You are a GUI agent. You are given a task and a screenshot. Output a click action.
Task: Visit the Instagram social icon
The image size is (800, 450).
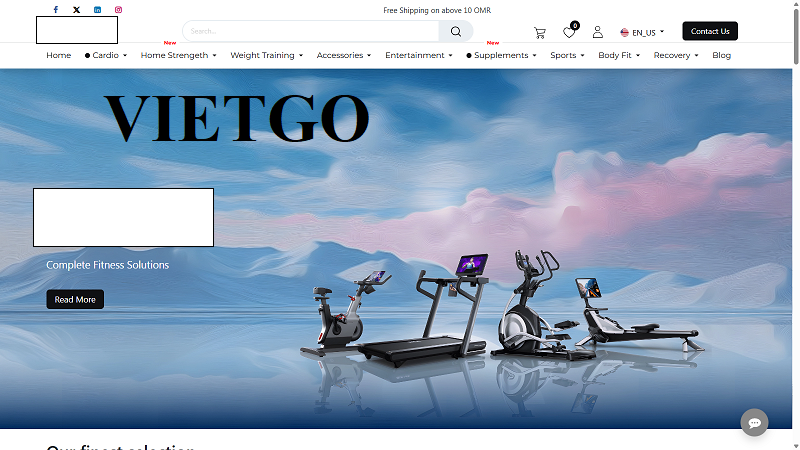(118, 10)
